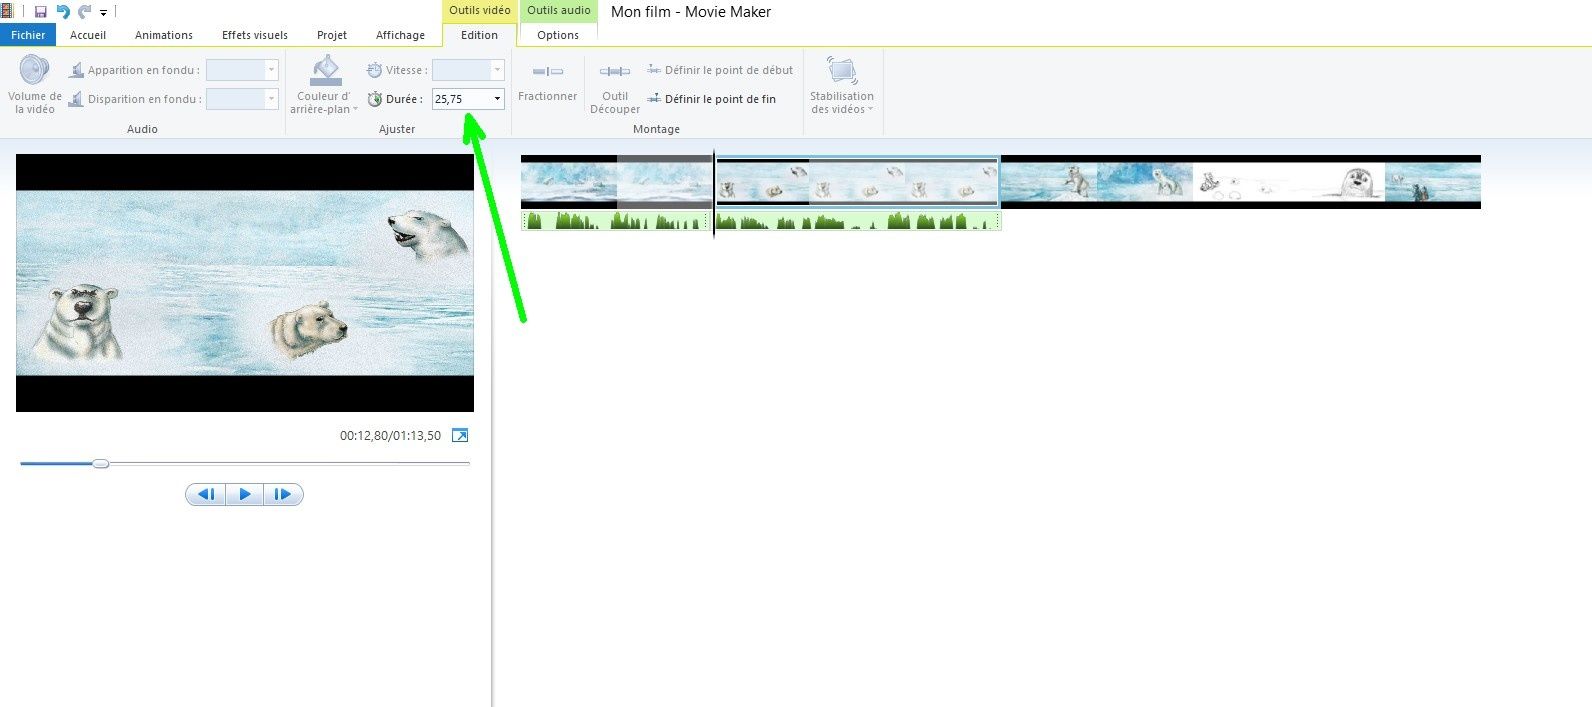The width and height of the screenshot is (1592, 707).
Task: Switch to the Accueil tab
Action: coord(88,35)
